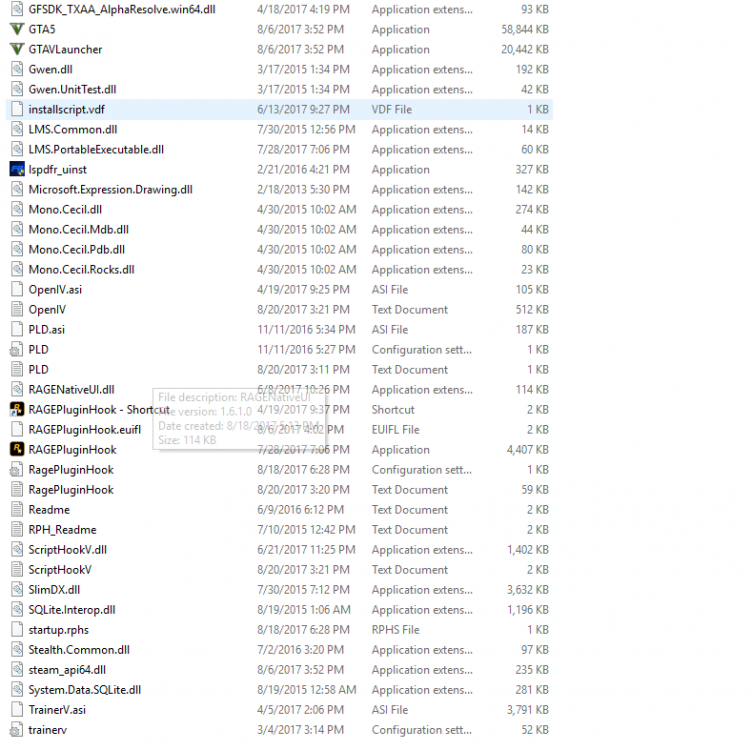
Task: Select the Mono.Cecil.Mdb.dll file name
Action: pyautogui.click(x=79, y=230)
